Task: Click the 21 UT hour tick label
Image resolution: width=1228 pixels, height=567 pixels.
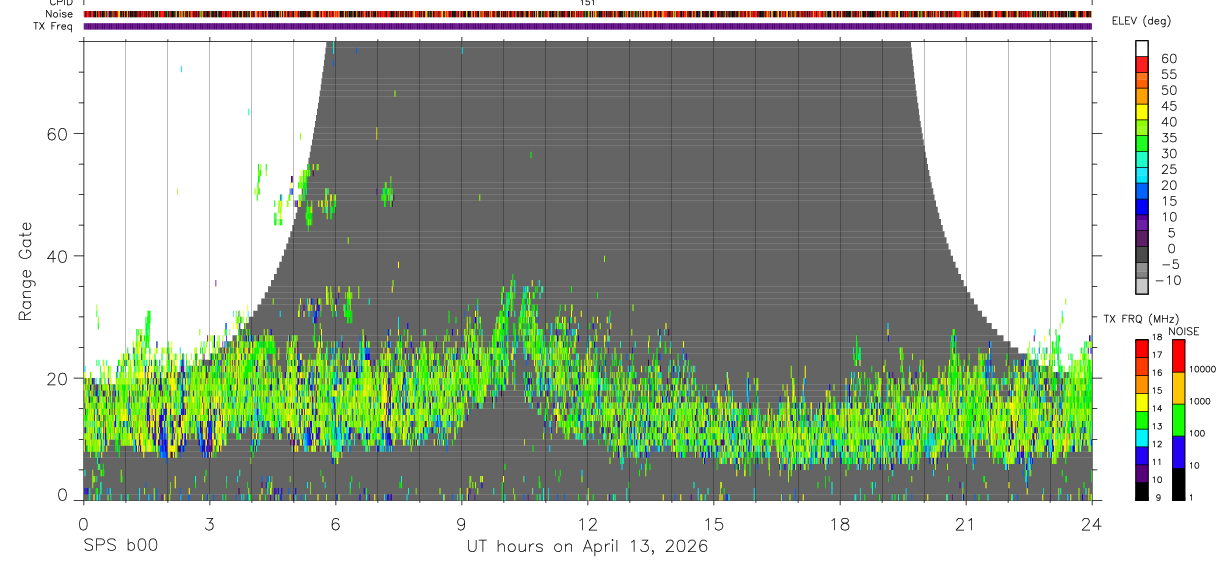Action: click(x=966, y=525)
